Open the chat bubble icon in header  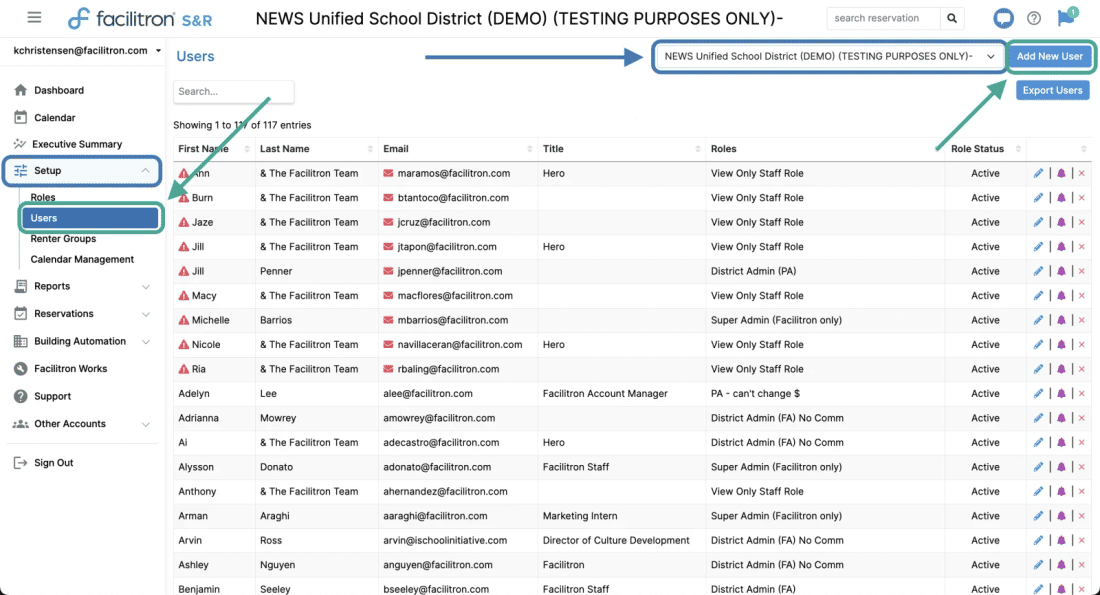1003,18
